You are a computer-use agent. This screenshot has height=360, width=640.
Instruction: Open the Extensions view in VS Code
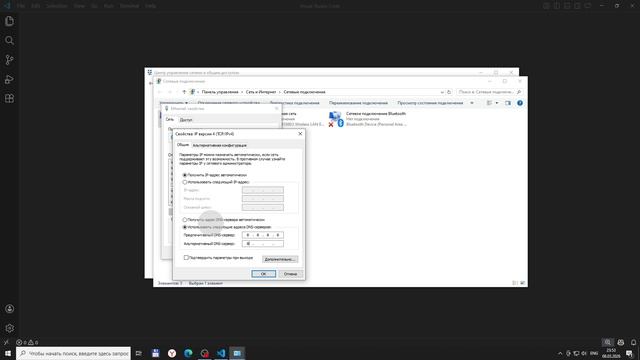coord(9,98)
